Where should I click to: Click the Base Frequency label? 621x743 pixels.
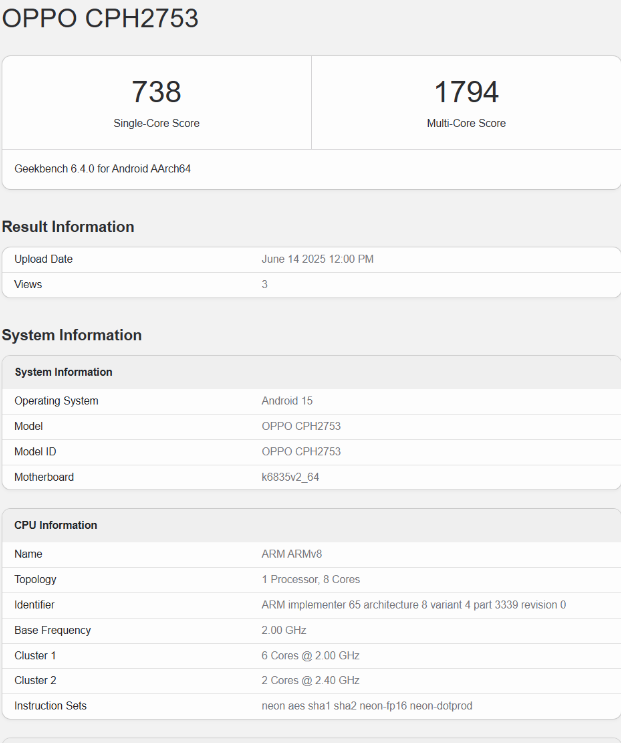coord(53,630)
